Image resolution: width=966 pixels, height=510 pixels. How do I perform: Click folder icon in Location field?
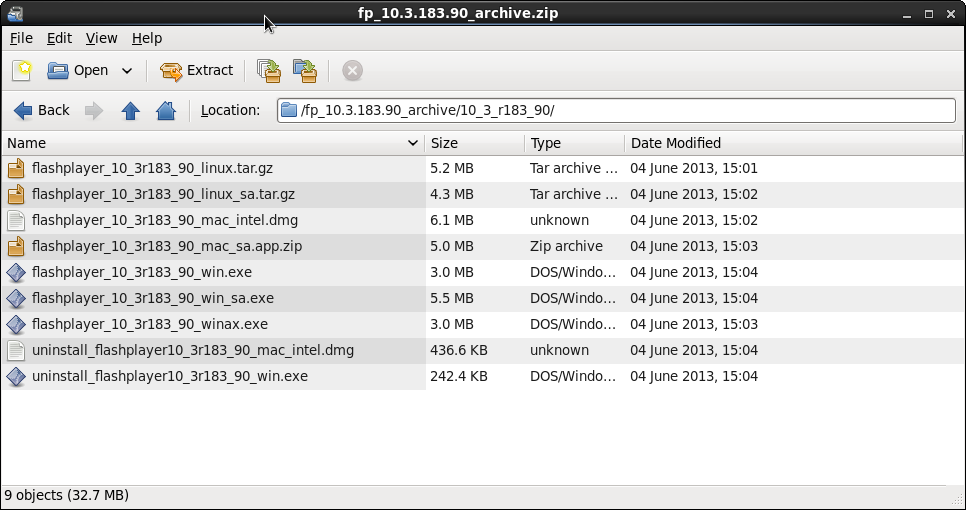coord(288,110)
